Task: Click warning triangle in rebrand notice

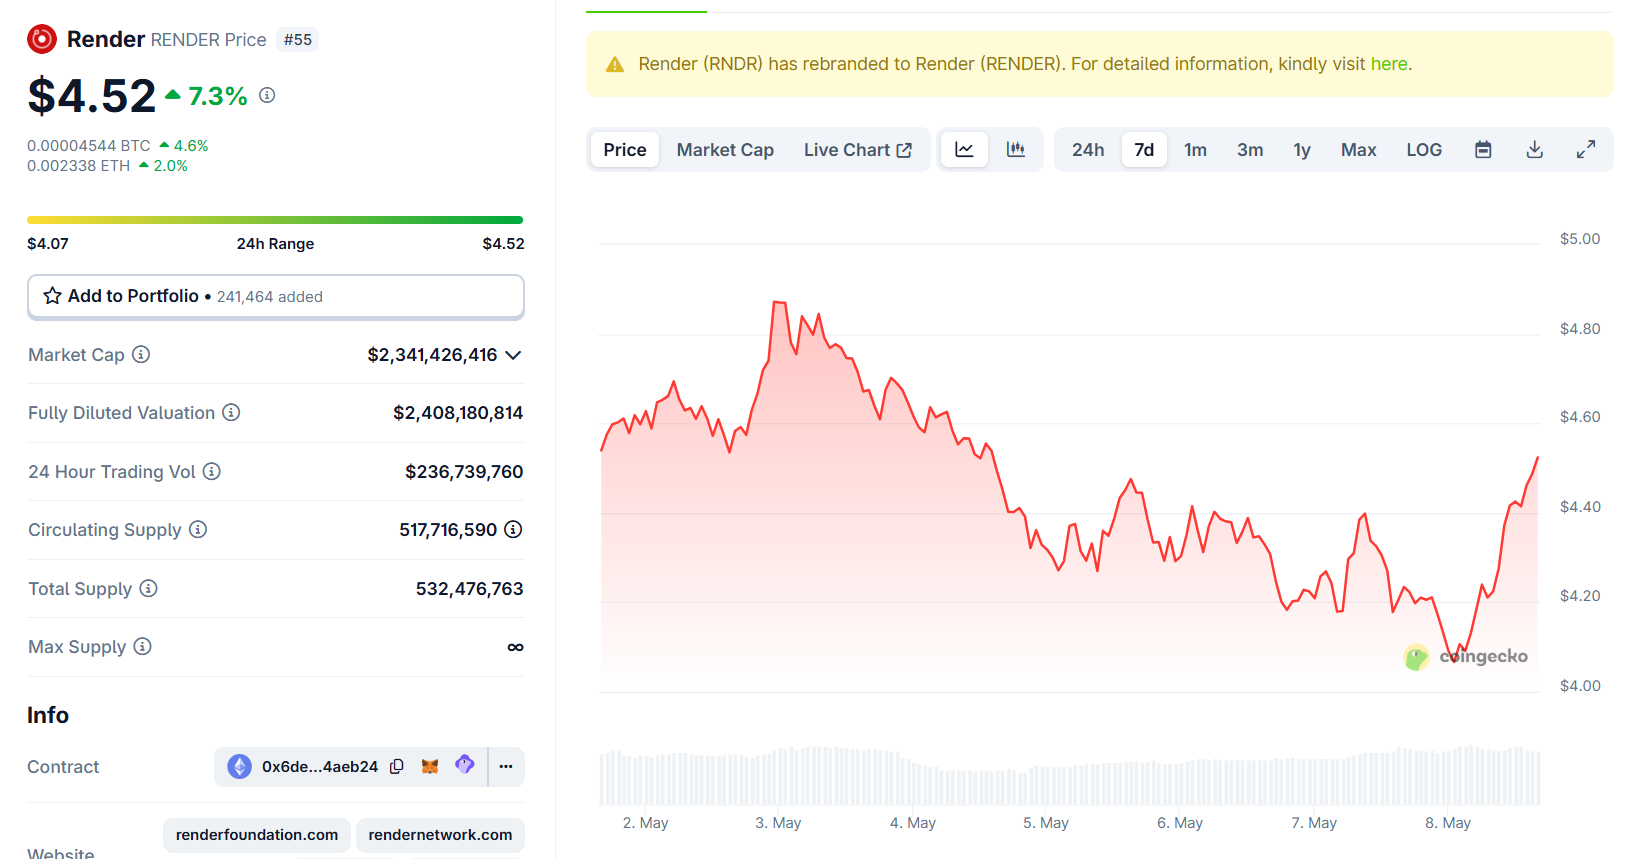Action: [615, 64]
